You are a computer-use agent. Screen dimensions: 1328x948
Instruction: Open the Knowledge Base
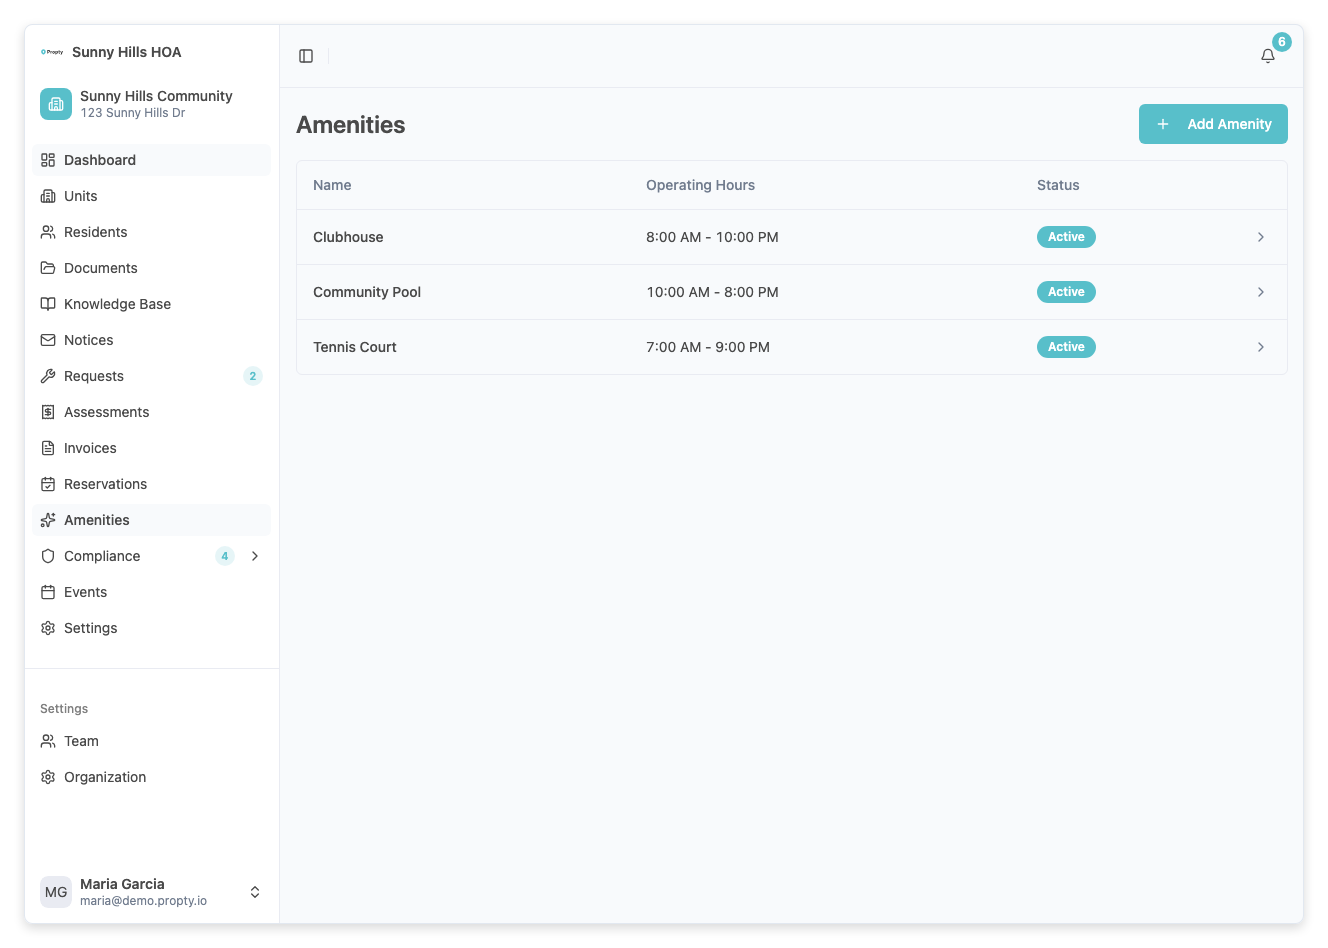pyautogui.click(x=117, y=304)
